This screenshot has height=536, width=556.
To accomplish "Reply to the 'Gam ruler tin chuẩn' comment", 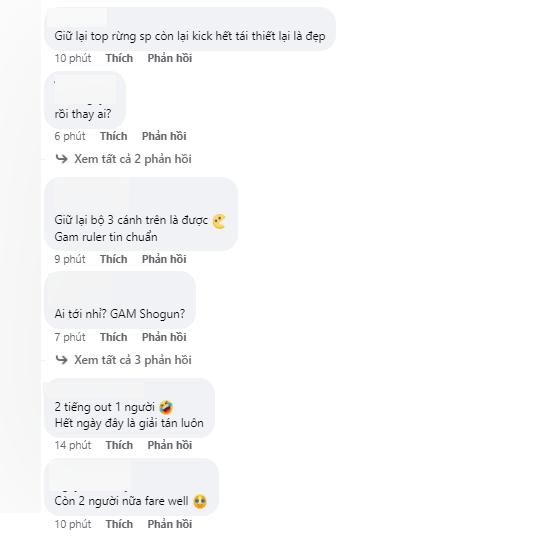I will coord(164,259).
